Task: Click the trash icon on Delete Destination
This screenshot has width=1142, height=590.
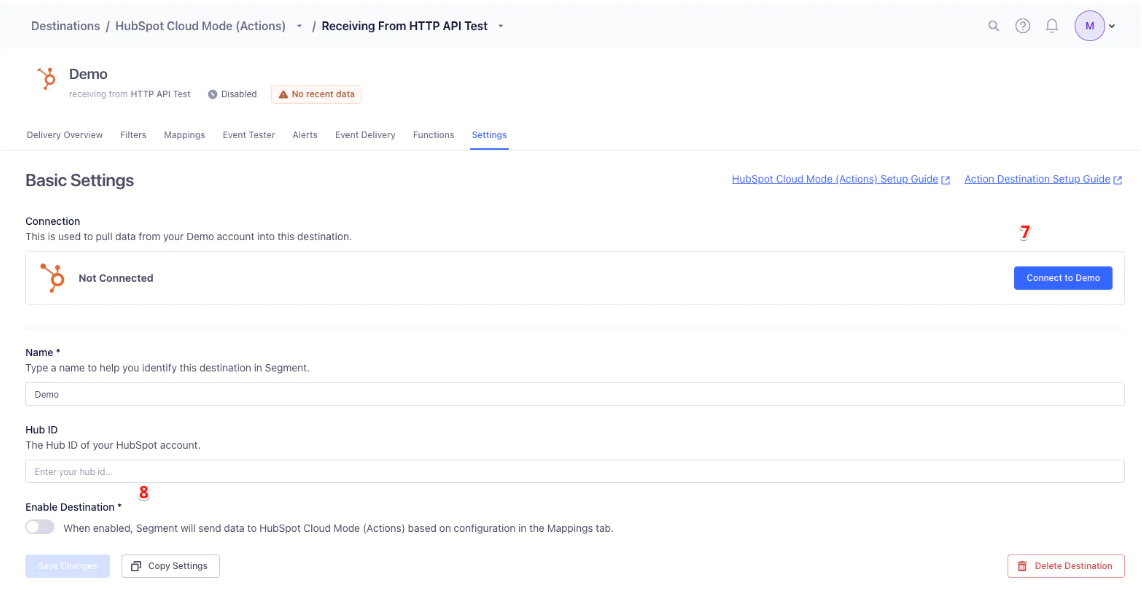Action: click(x=1023, y=565)
